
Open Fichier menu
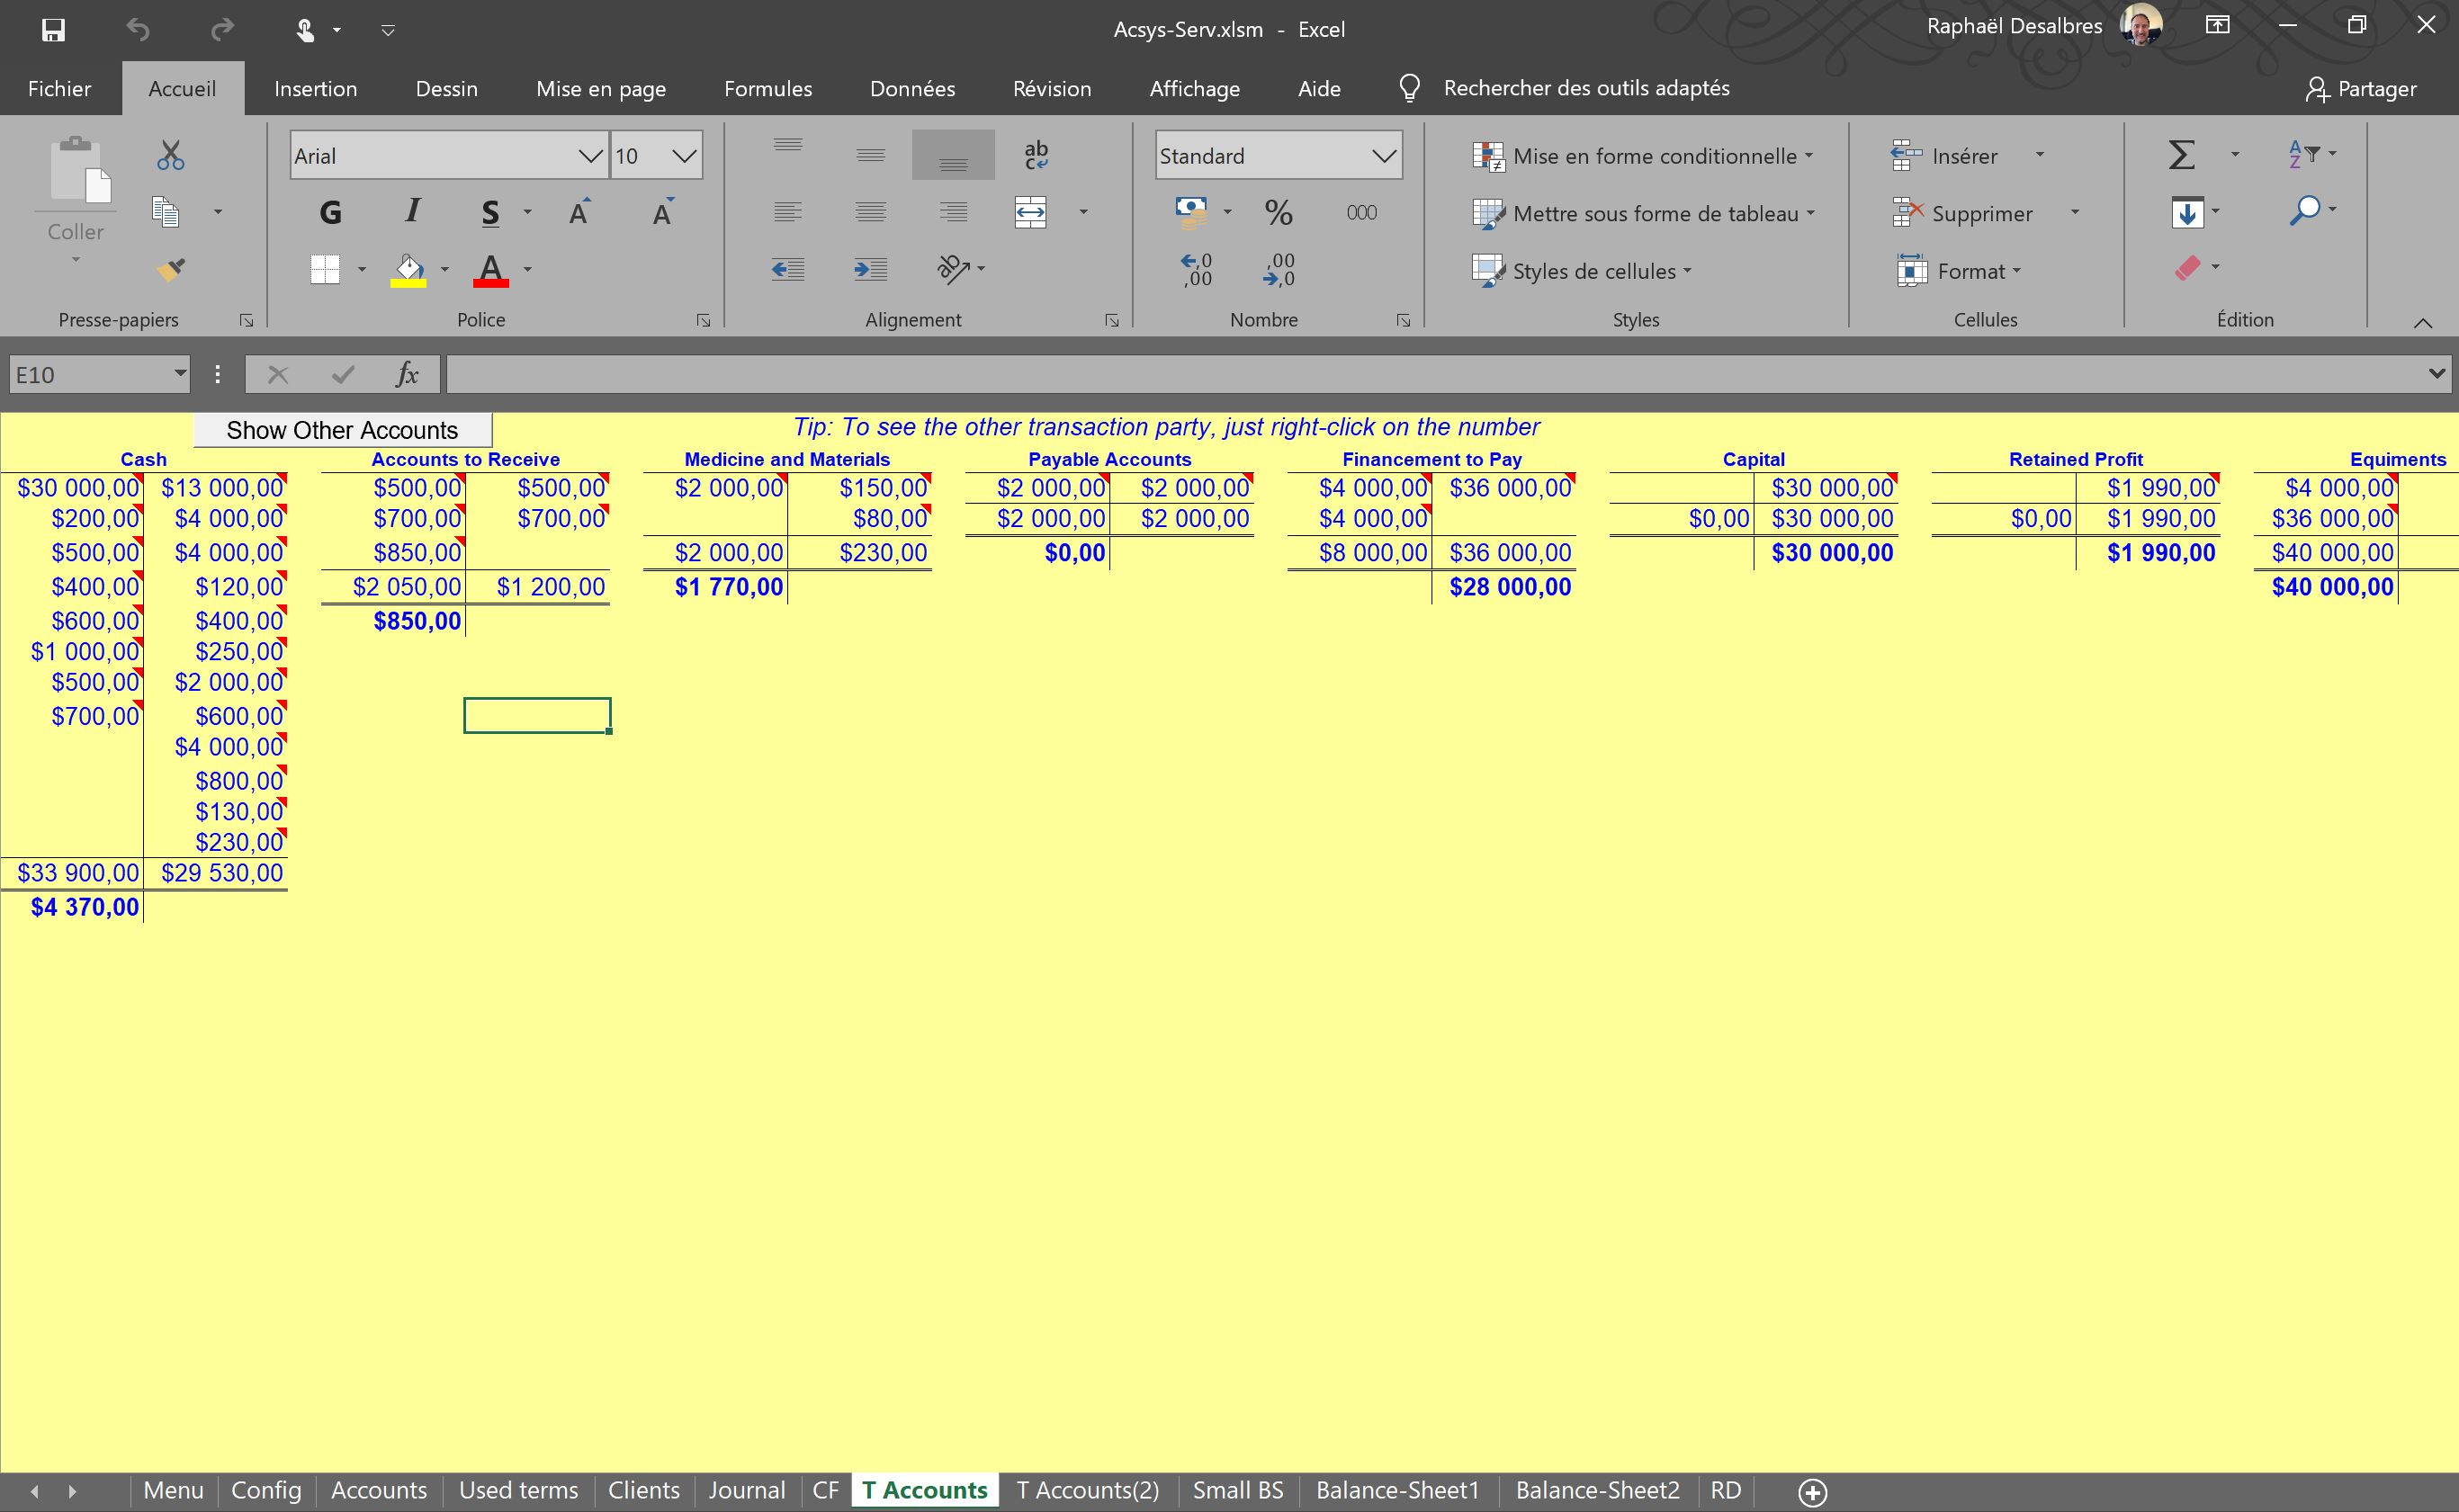(59, 89)
